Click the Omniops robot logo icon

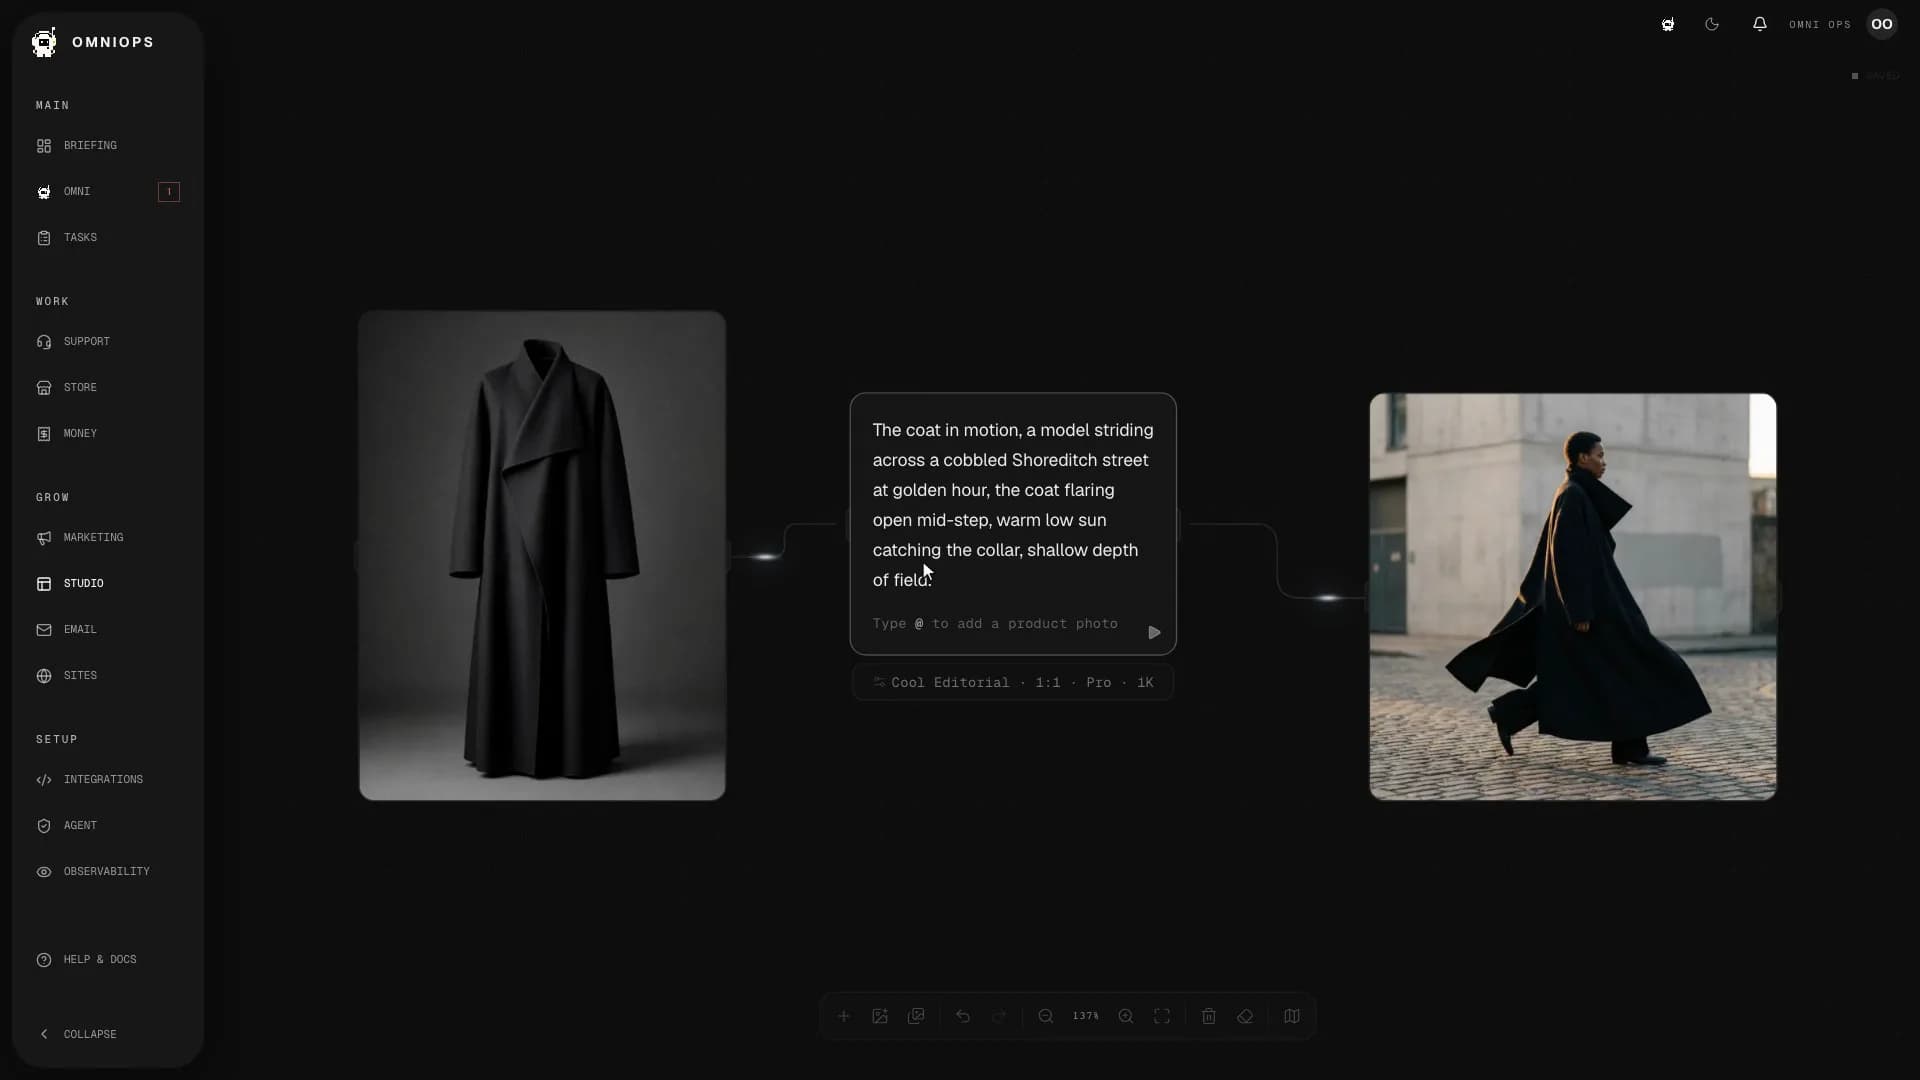pyautogui.click(x=44, y=42)
